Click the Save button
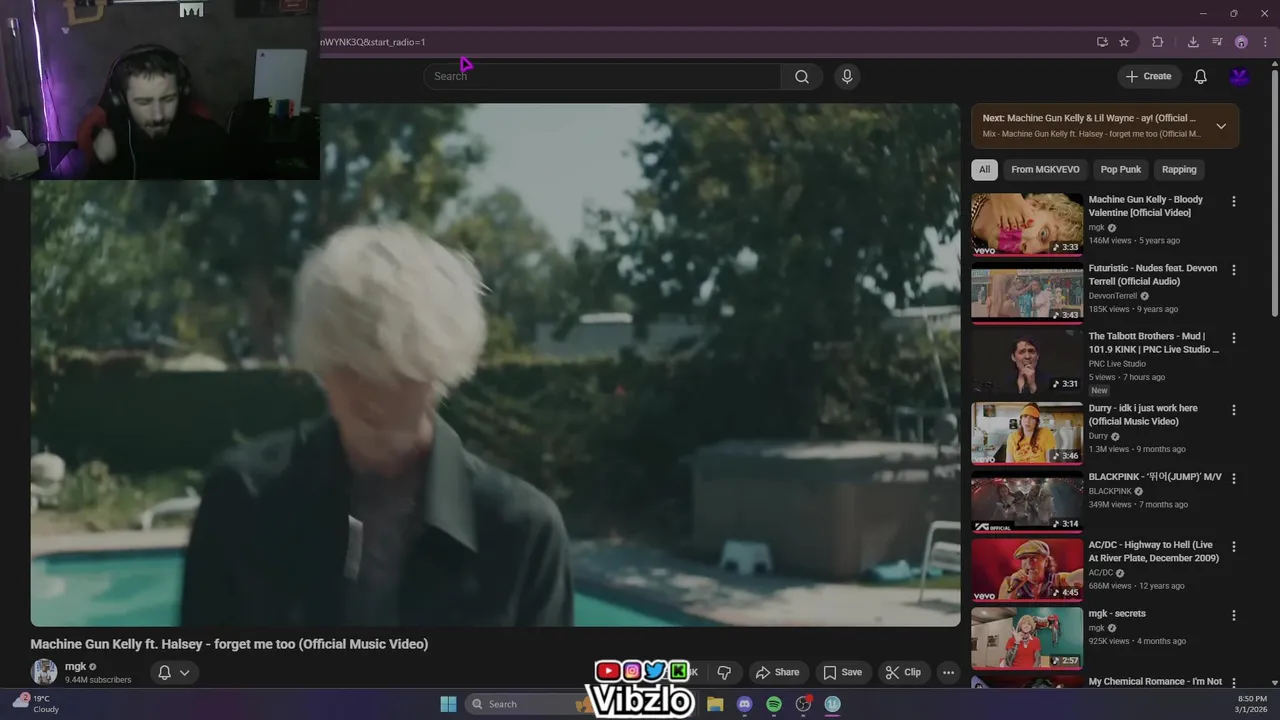Image resolution: width=1280 pixels, height=720 pixels. (x=842, y=672)
